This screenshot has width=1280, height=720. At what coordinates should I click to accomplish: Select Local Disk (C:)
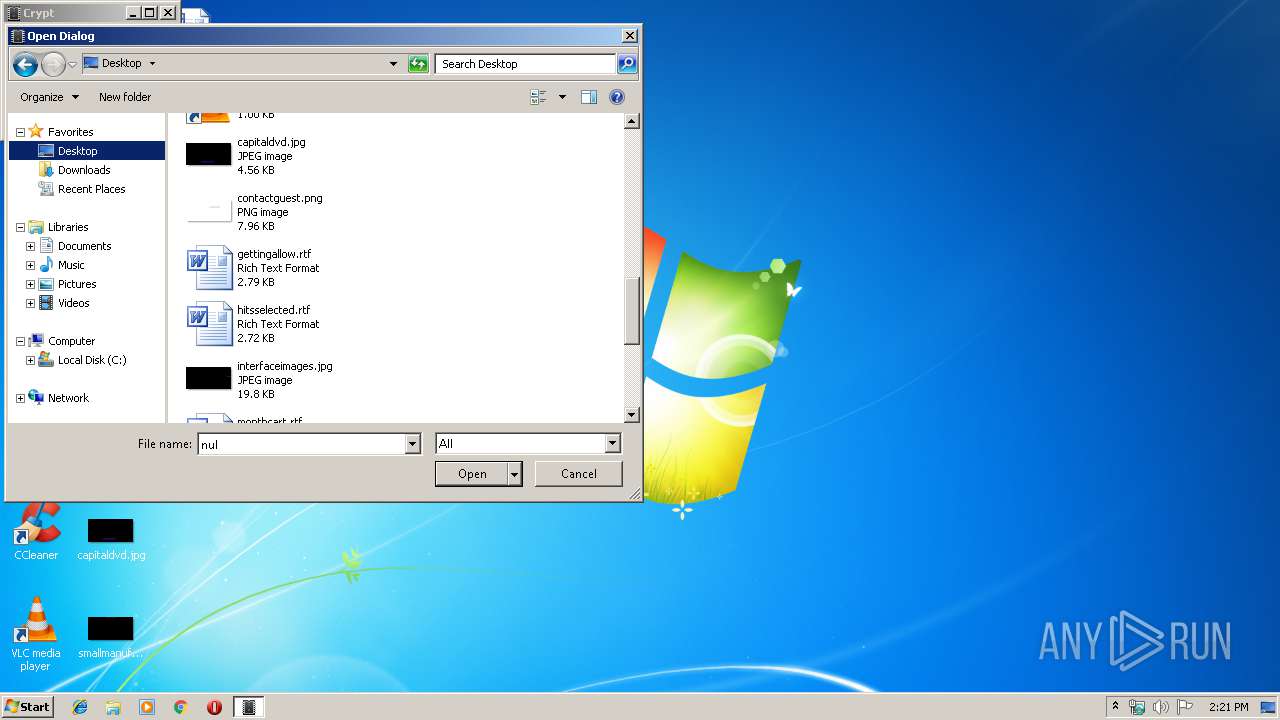click(92, 360)
